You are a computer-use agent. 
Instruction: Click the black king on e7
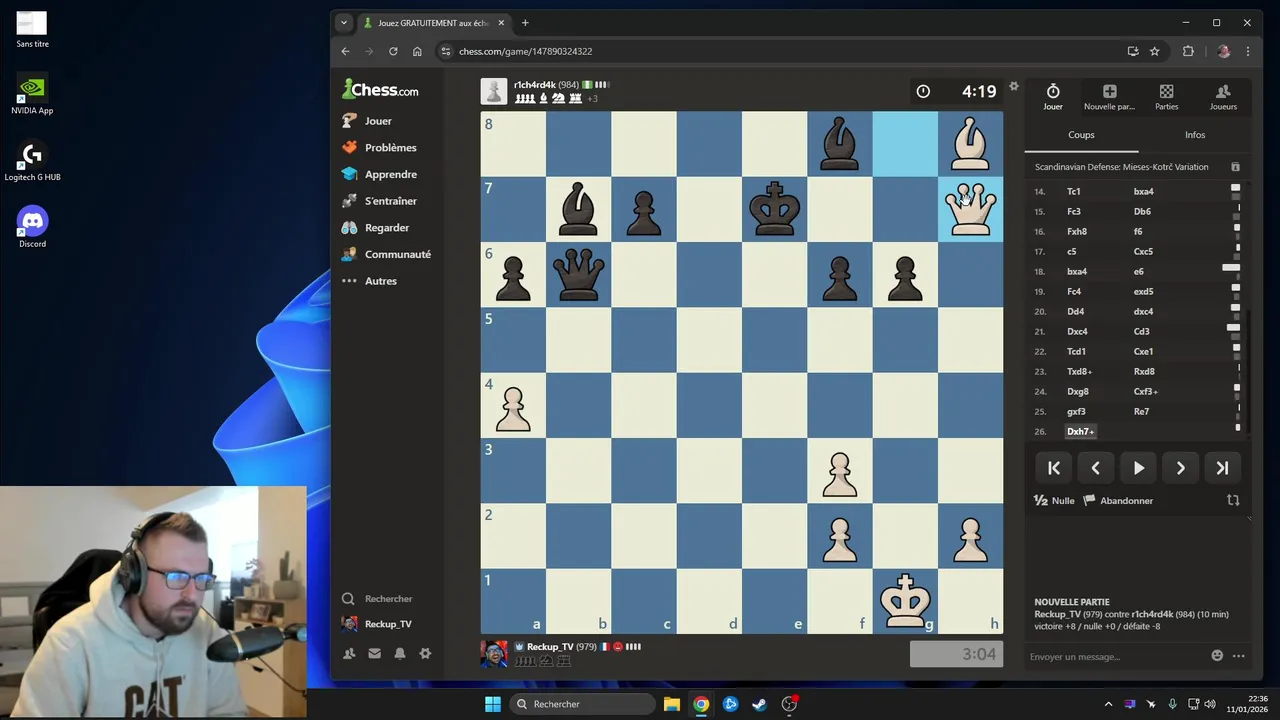[x=774, y=209]
